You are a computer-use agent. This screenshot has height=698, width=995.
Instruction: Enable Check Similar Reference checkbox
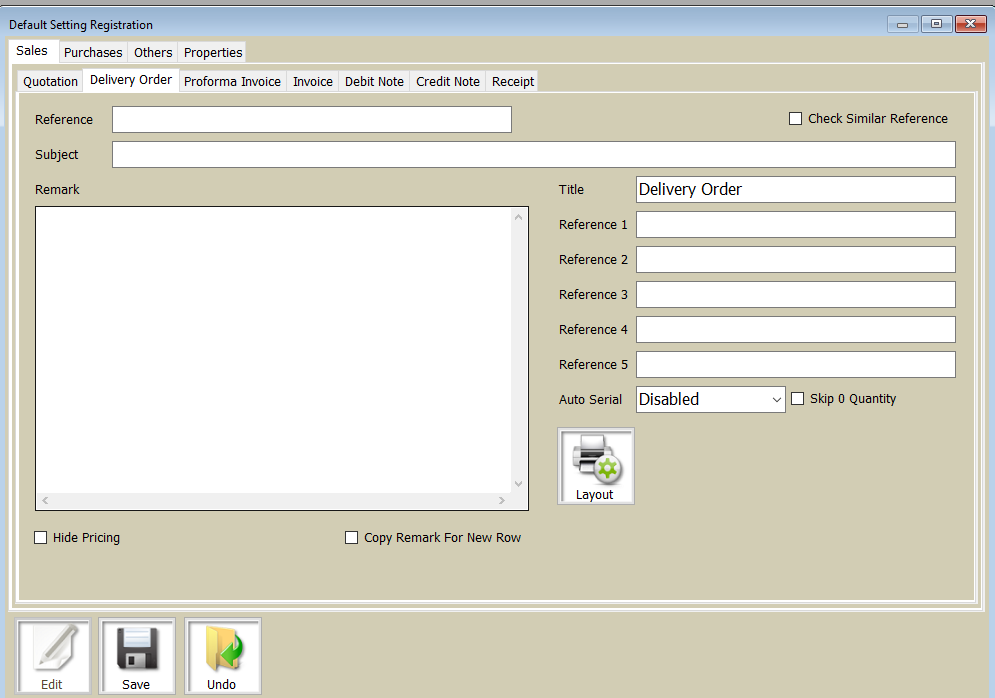click(795, 119)
